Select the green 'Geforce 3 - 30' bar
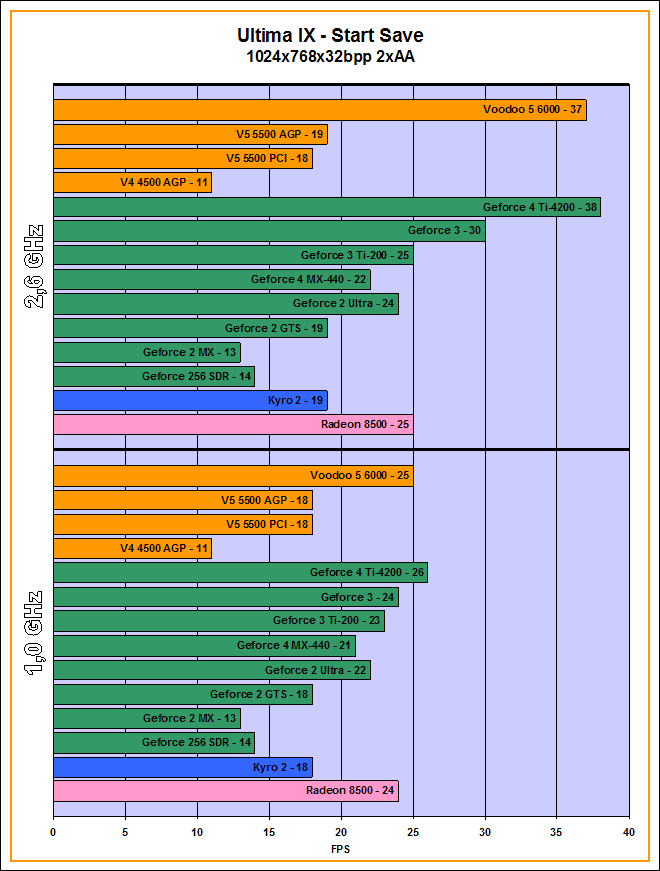The image size is (660, 871). (x=268, y=231)
